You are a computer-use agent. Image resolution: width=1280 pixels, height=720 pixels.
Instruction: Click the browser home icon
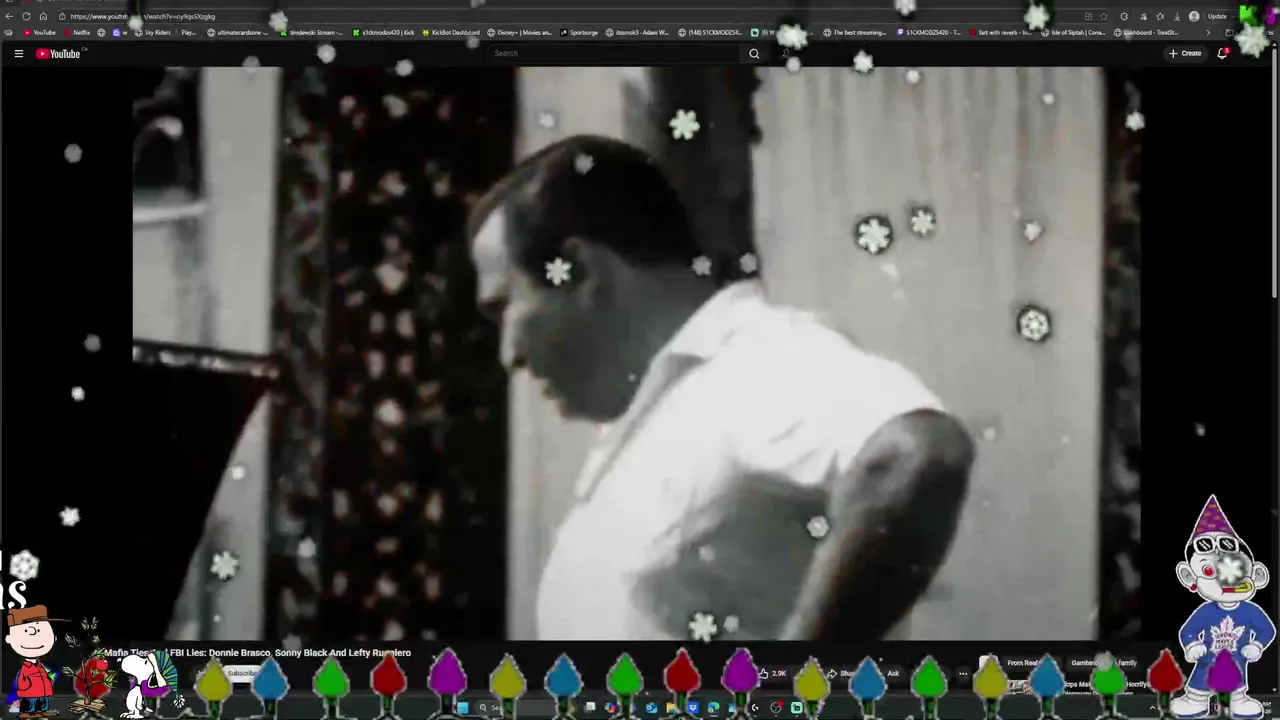(43, 16)
